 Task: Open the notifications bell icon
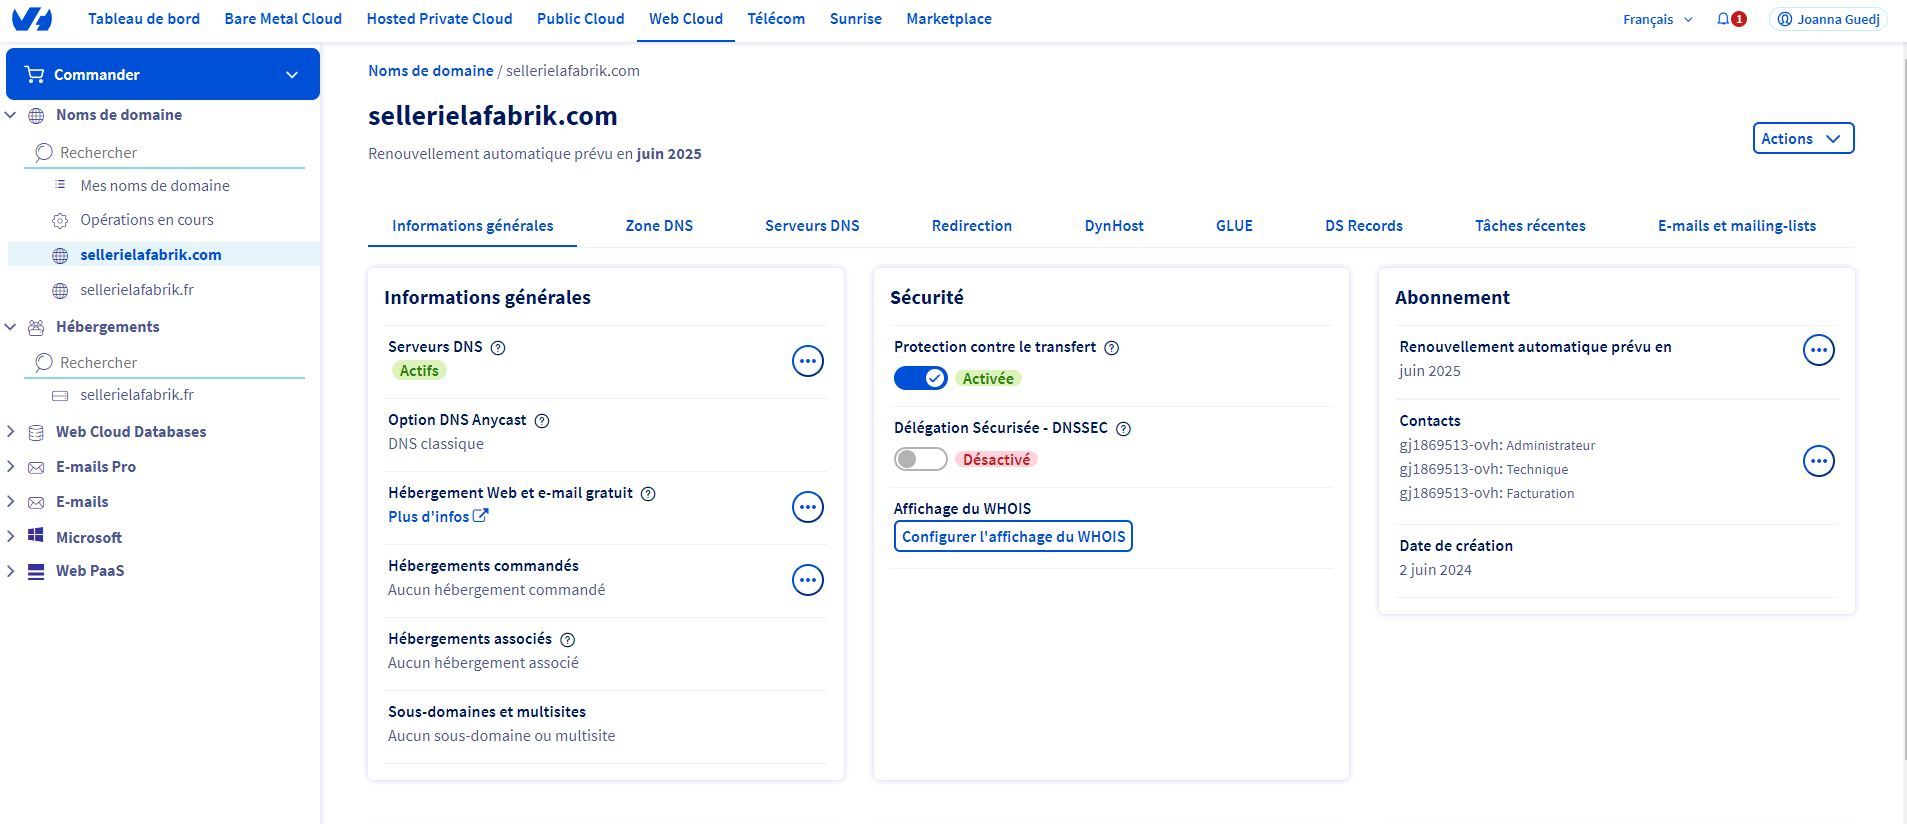click(1723, 19)
